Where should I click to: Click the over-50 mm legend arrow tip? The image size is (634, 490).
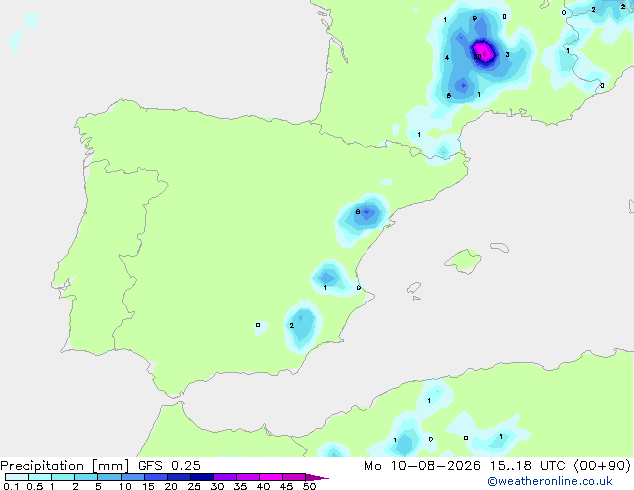[x=317, y=477]
